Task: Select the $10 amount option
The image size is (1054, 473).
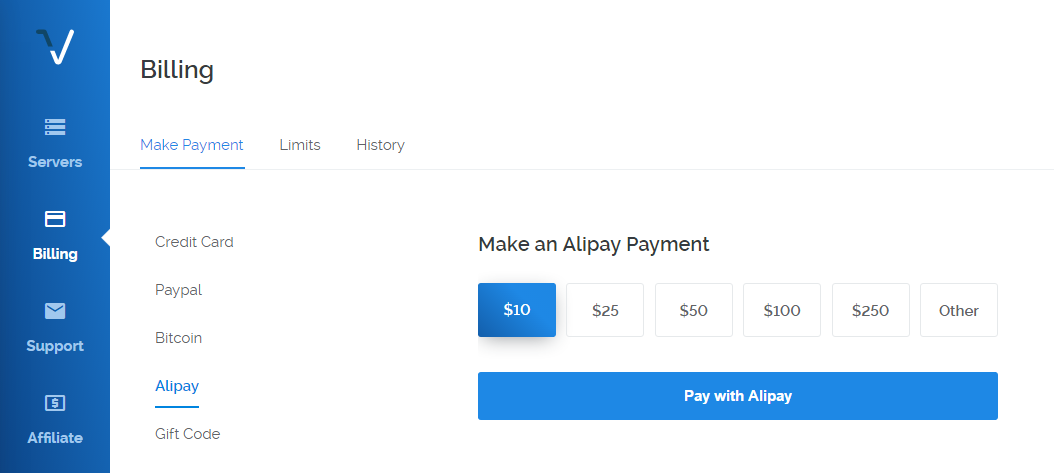Action: coord(517,310)
